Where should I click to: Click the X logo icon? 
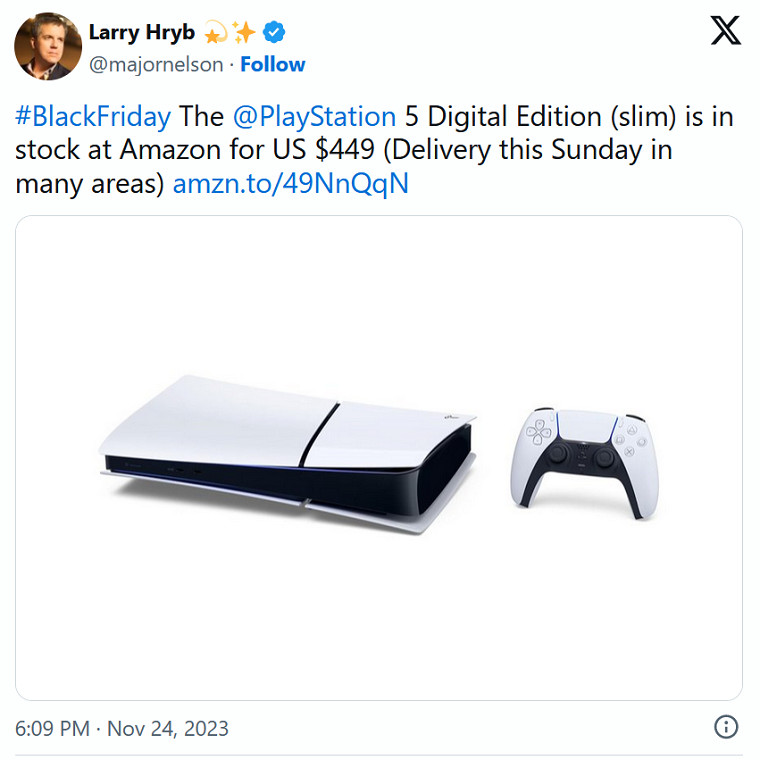tap(725, 31)
